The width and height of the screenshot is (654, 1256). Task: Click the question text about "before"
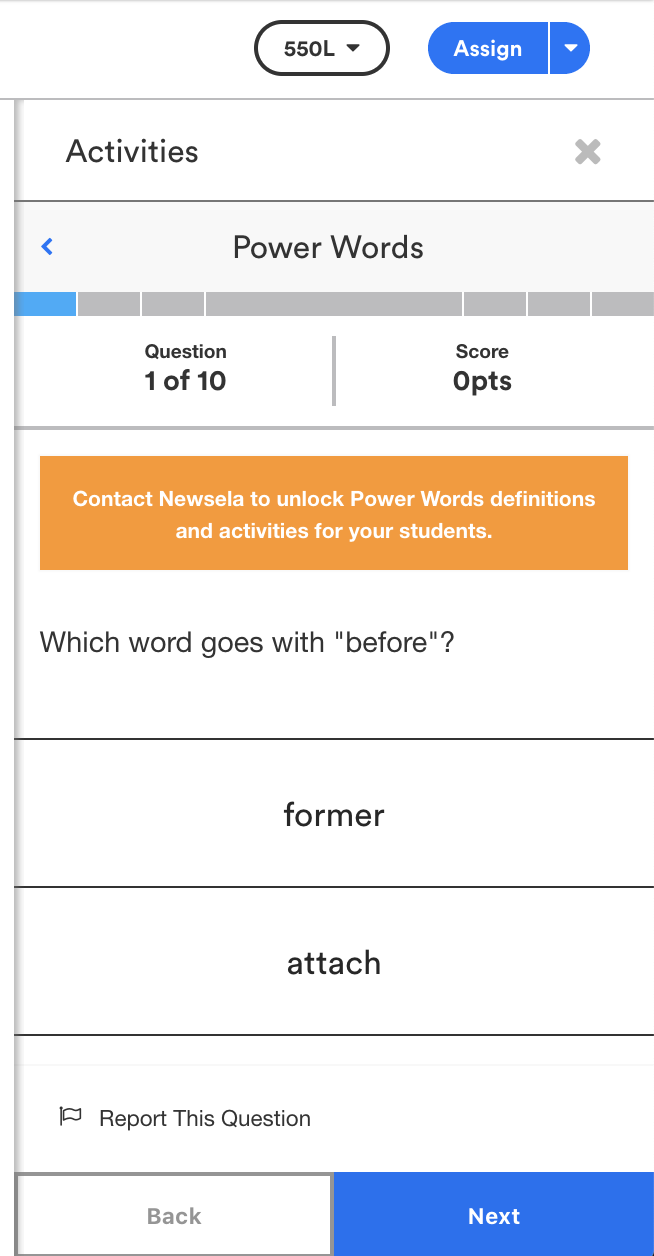(247, 642)
